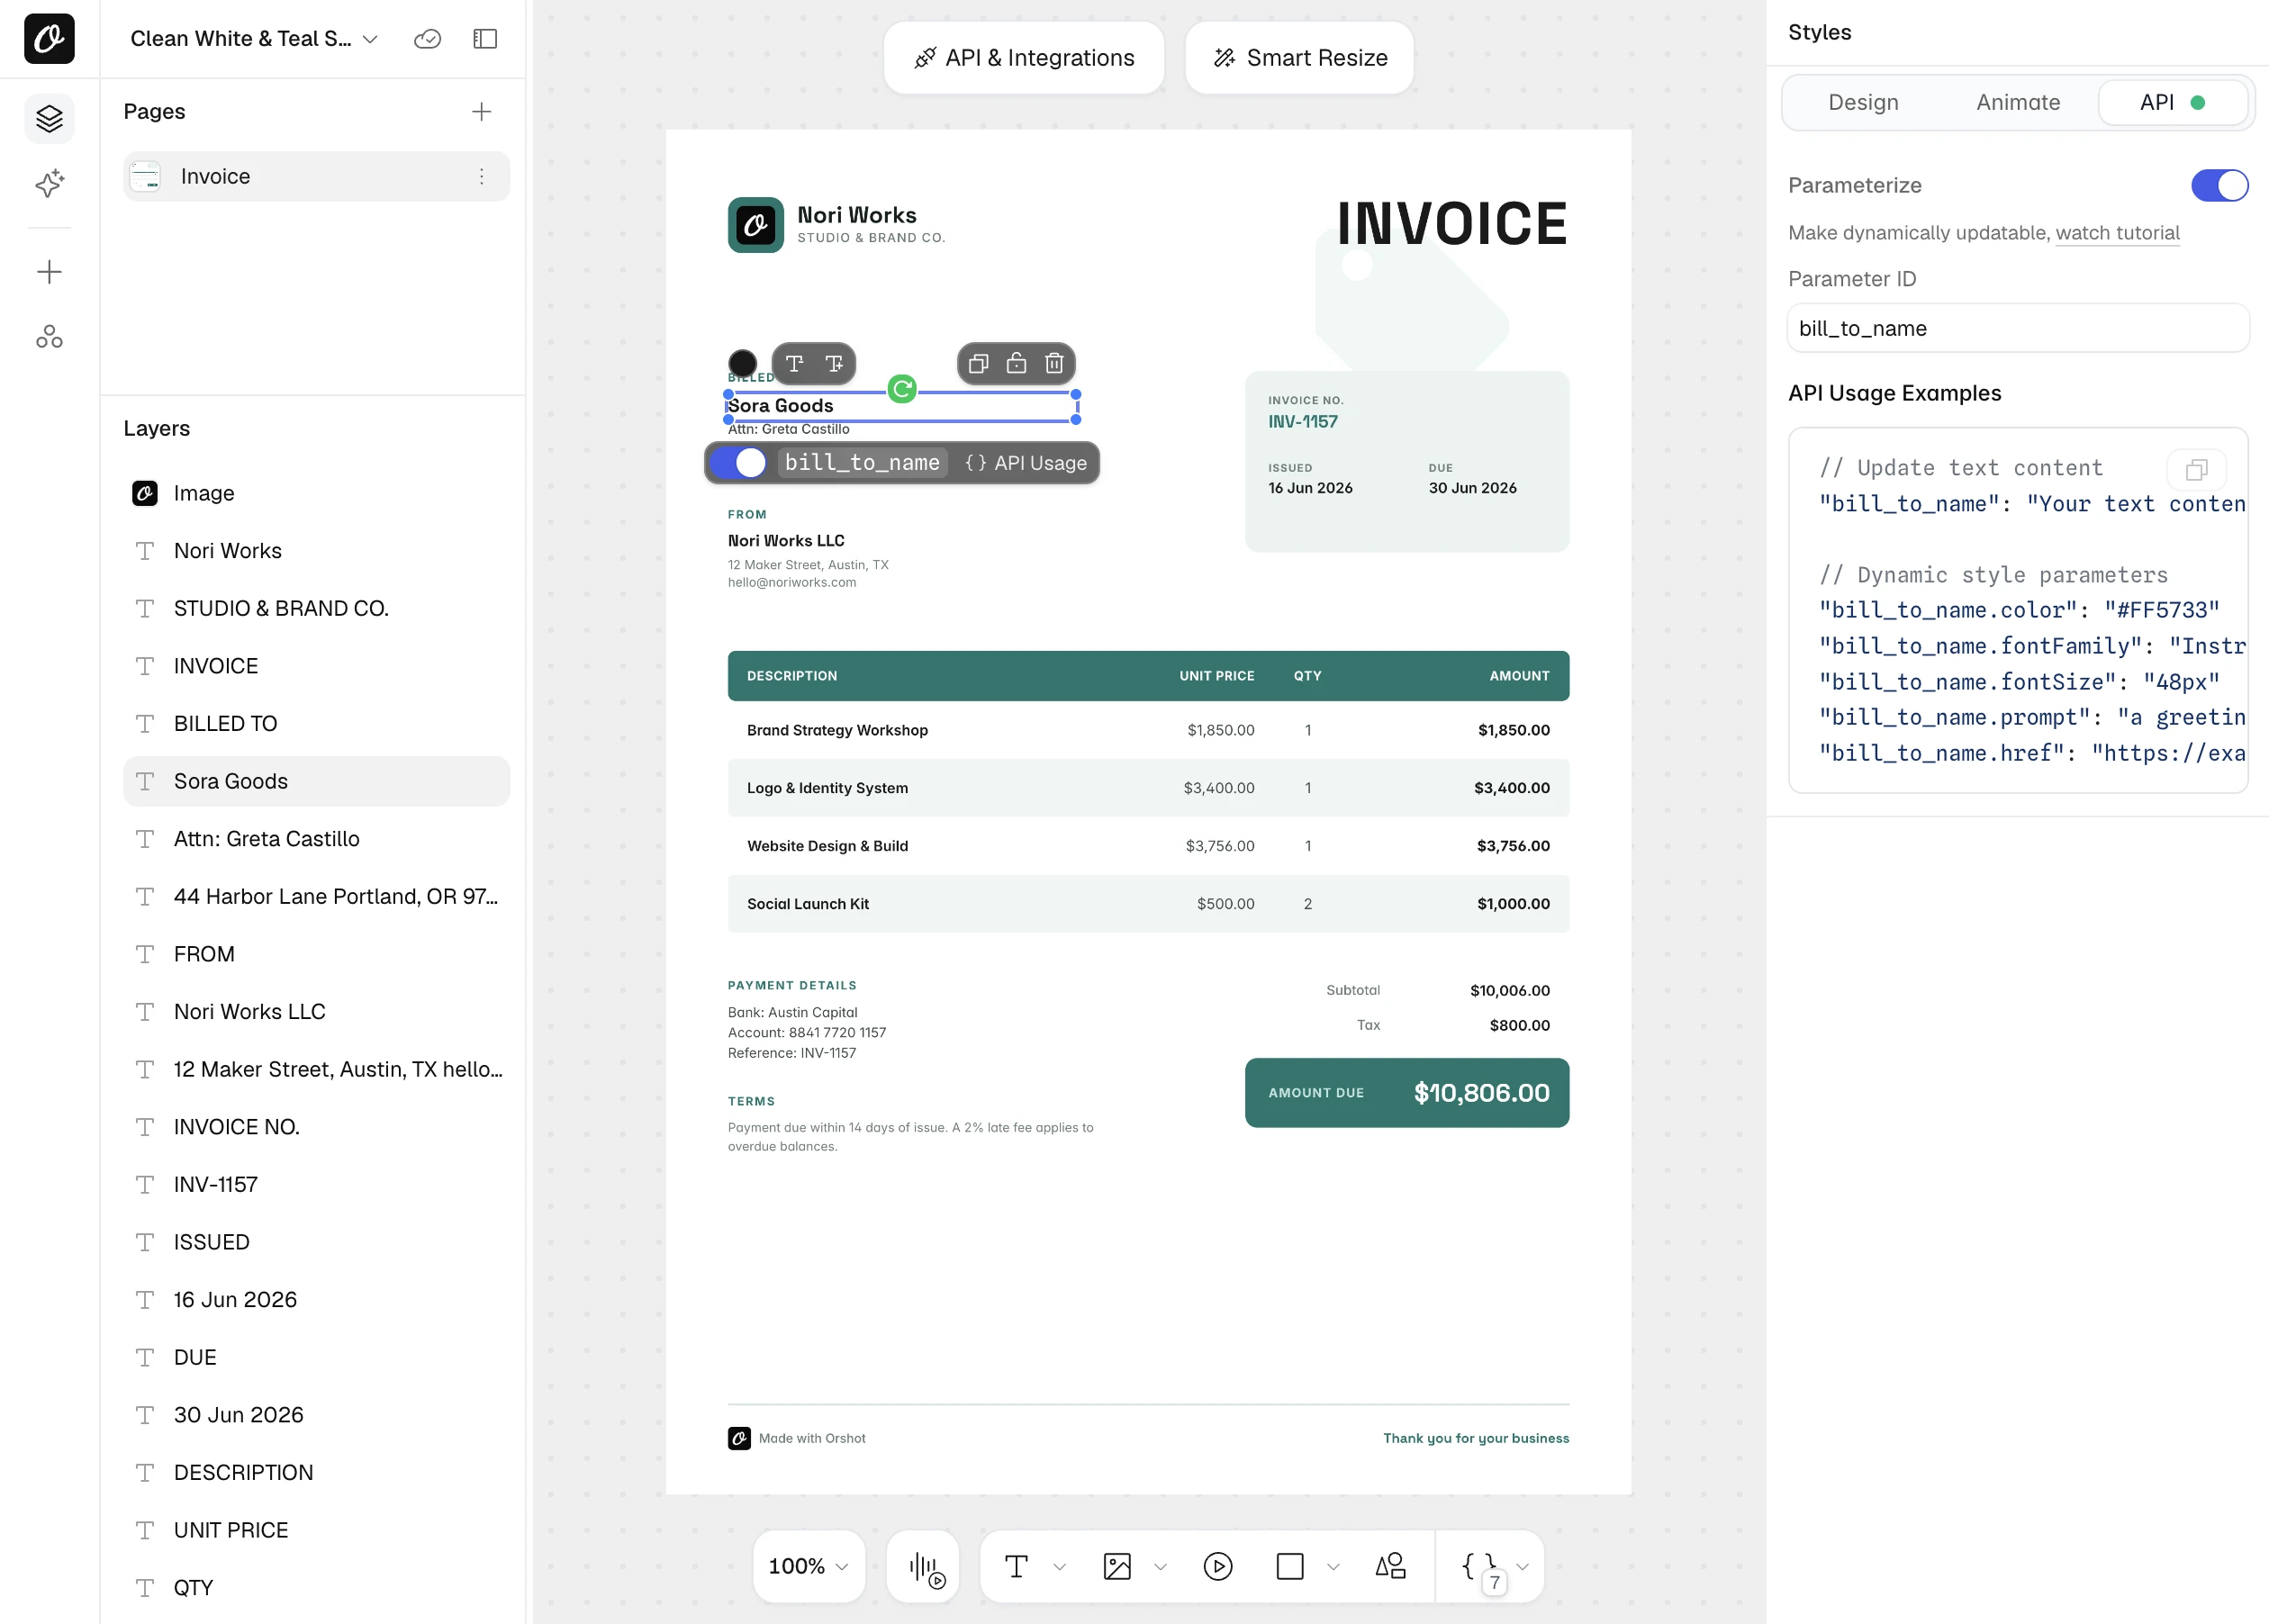Click the Parameter ID input field

pos(2017,328)
